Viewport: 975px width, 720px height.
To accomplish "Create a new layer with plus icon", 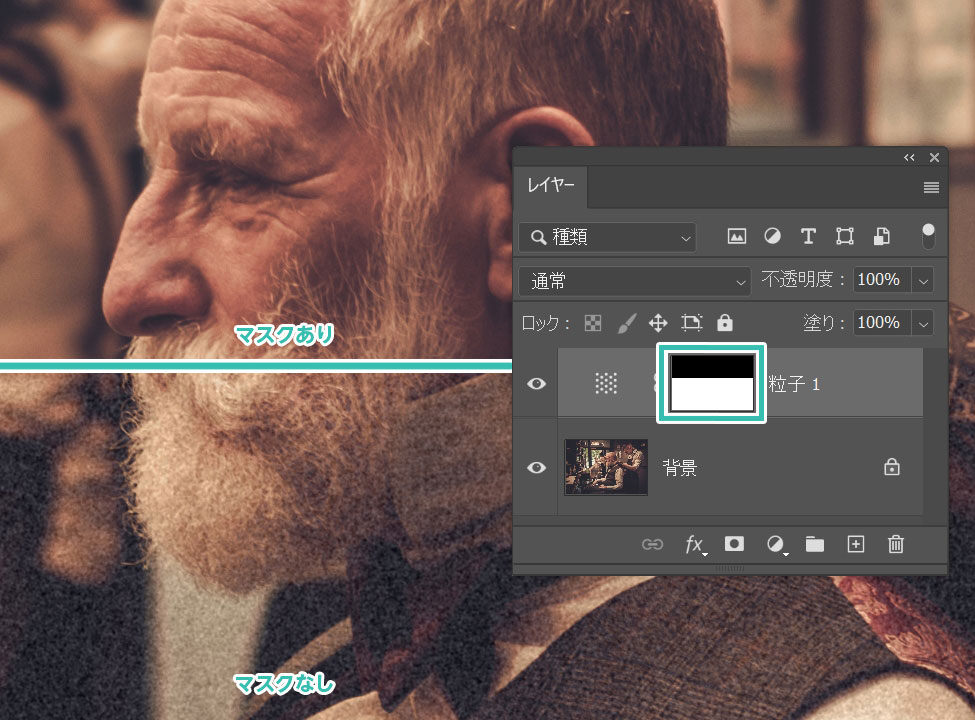I will coord(855,544).
